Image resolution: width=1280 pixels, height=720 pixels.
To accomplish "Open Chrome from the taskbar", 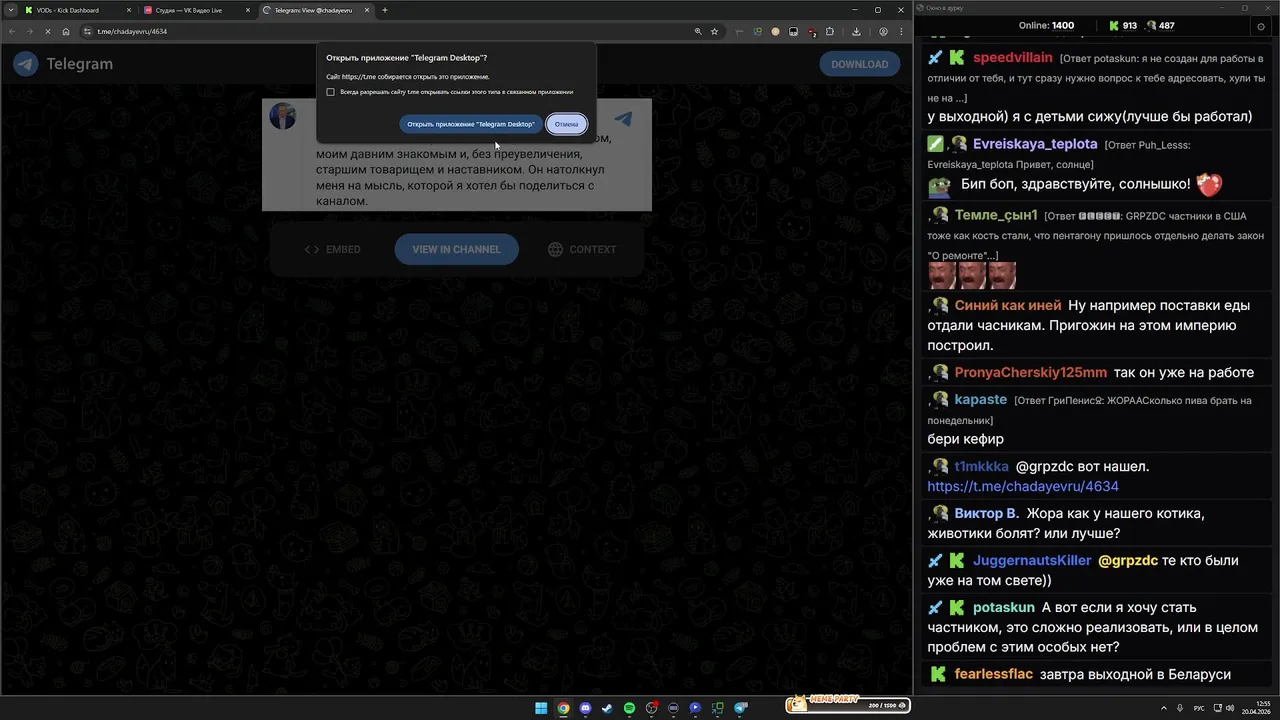I will pos(563,708).
